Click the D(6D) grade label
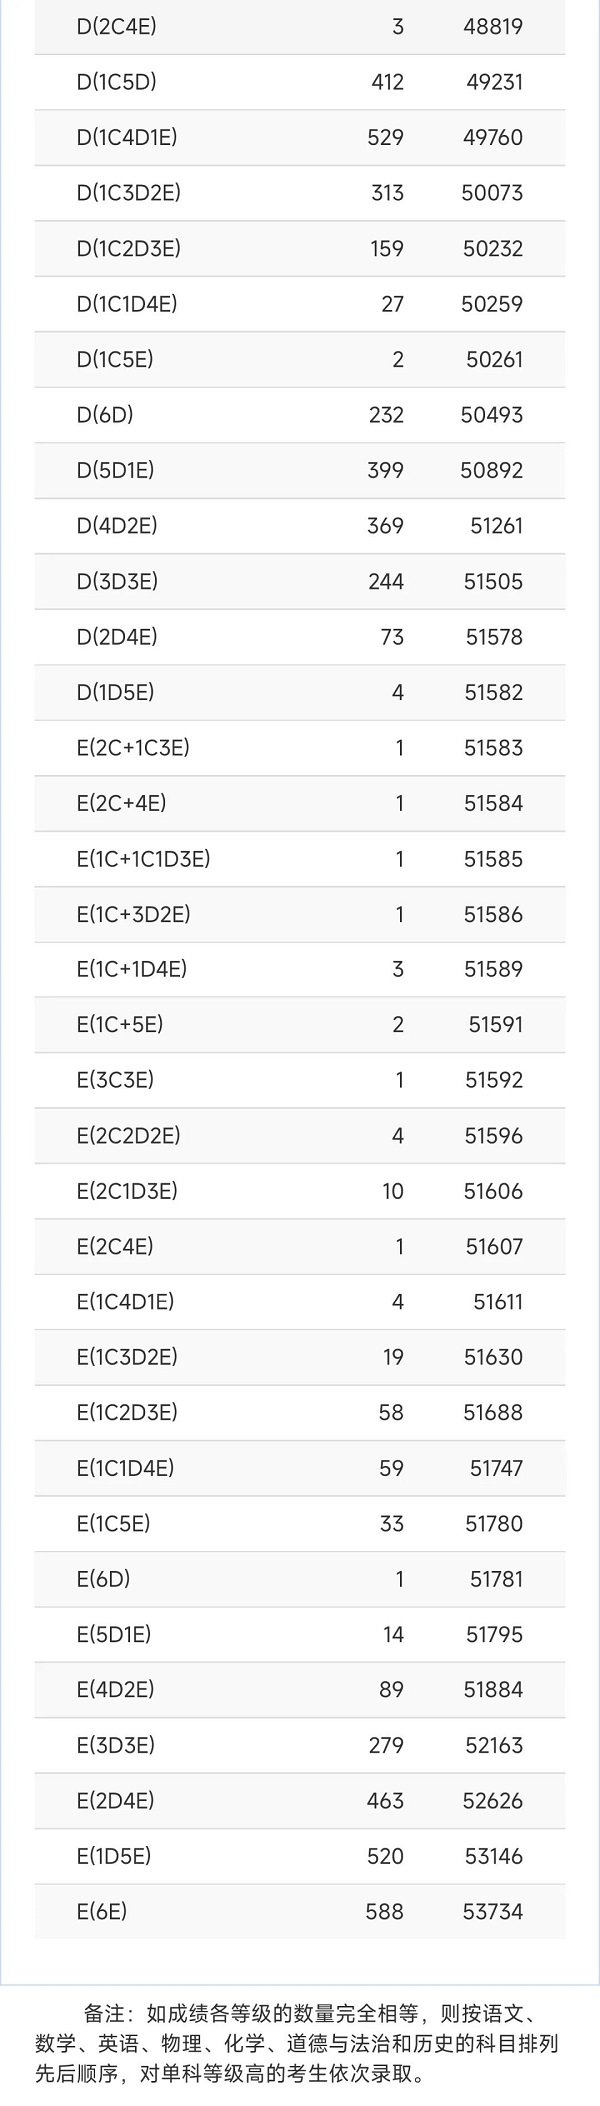The height and width of the screenshot is (2106, 600). coord(105,414)
